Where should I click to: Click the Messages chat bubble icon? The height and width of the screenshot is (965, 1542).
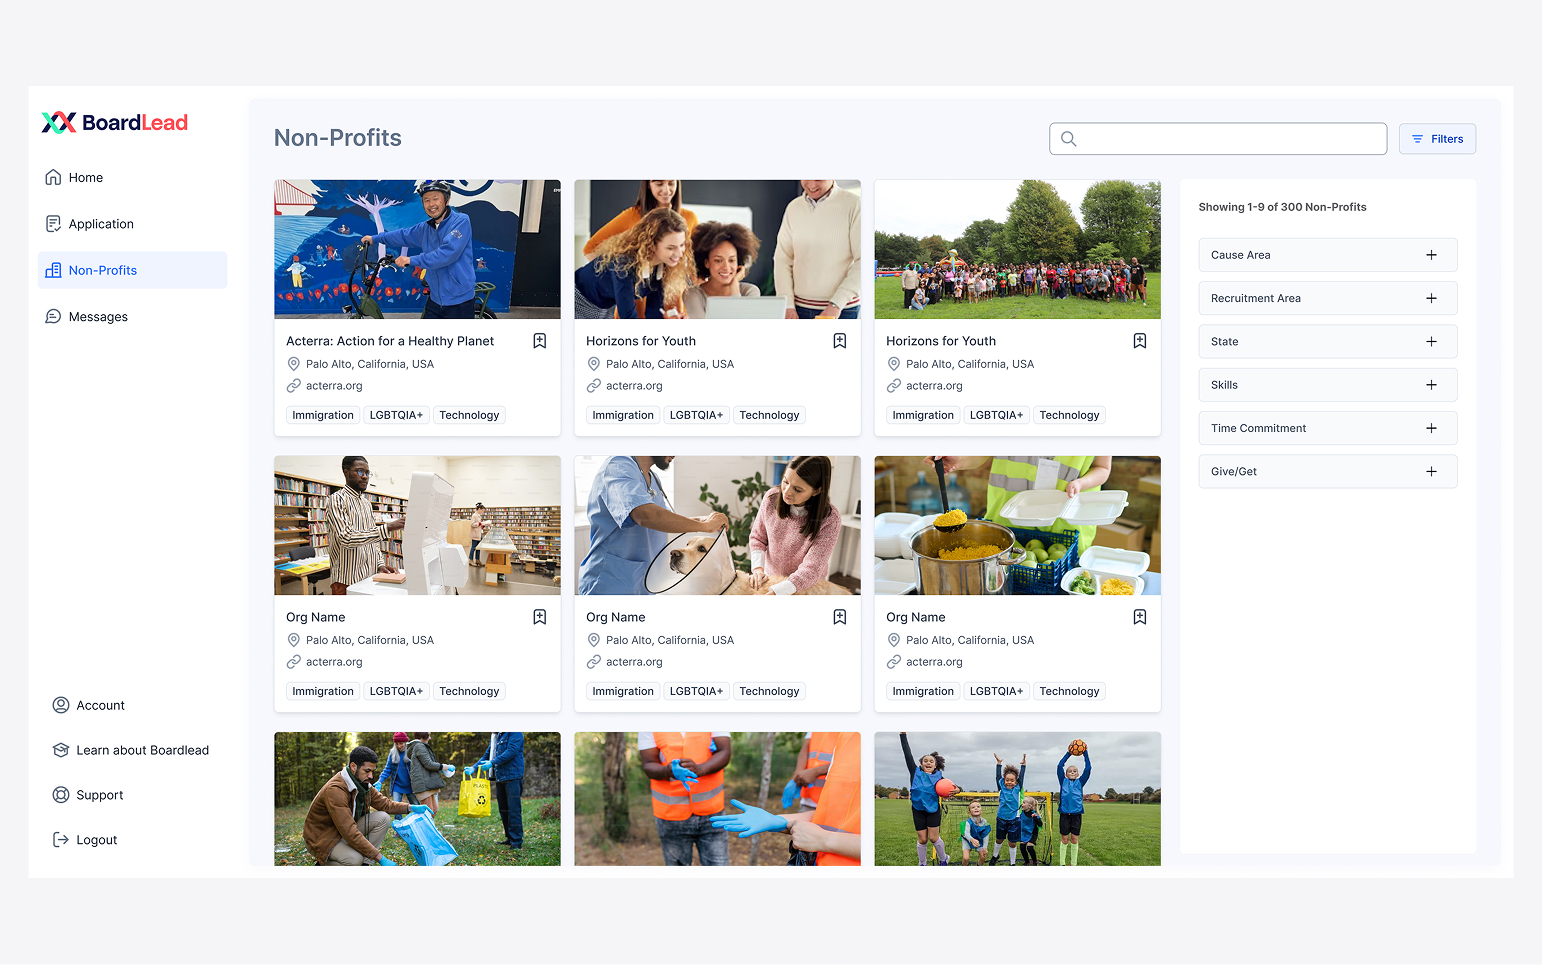tap(53, 317)
